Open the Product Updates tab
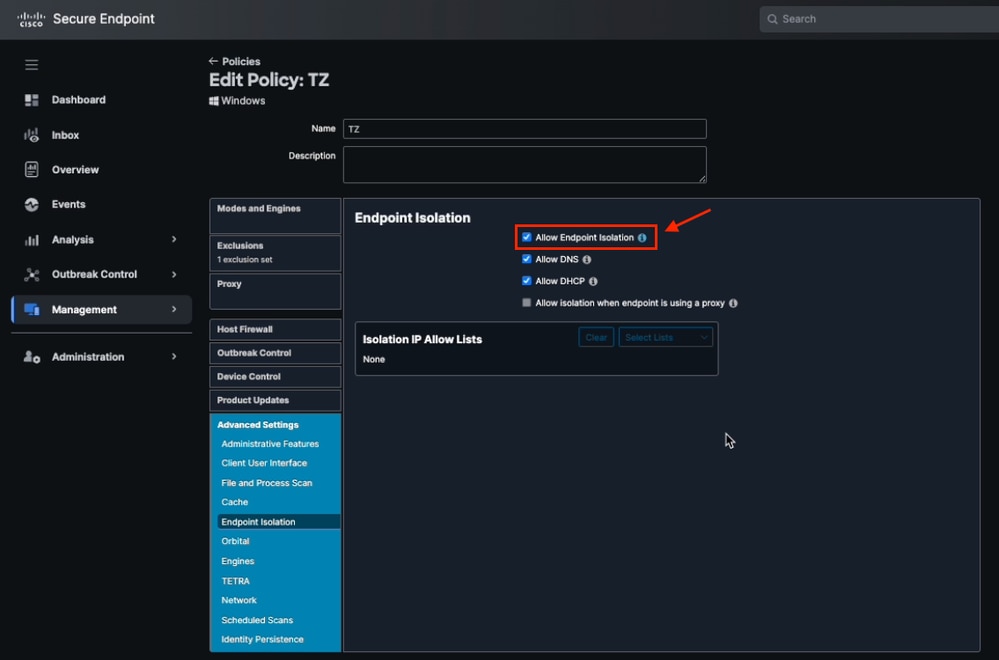Screen dimensions: 999x660 (x=275, y=400)
